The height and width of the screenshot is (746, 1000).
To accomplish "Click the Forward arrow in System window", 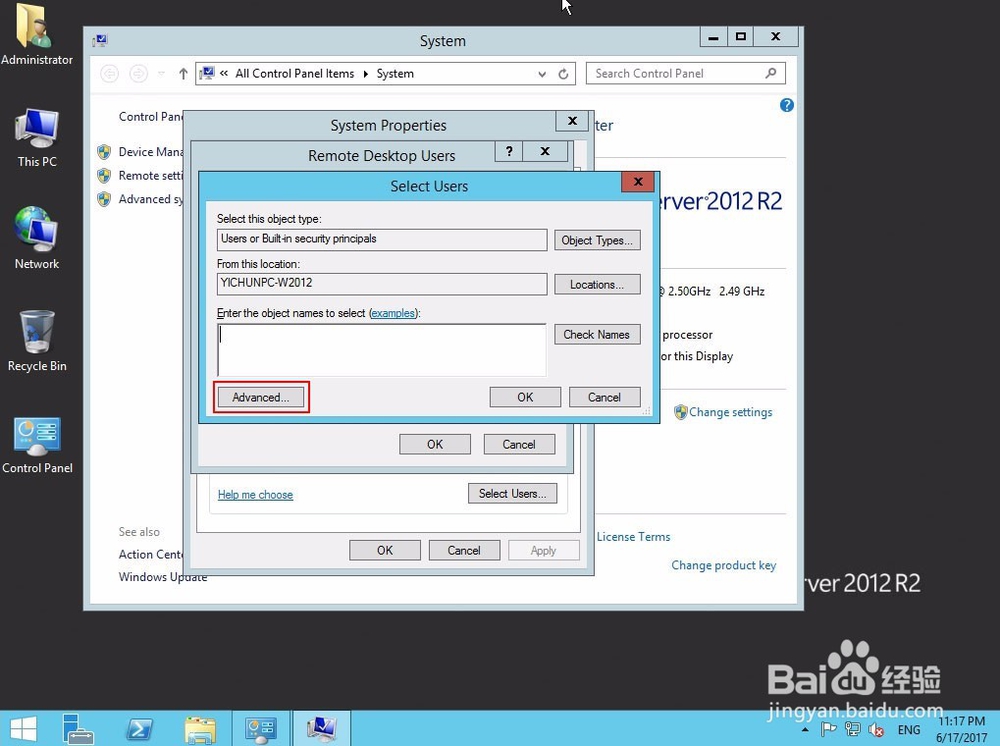I will click(x=138, y=74).
